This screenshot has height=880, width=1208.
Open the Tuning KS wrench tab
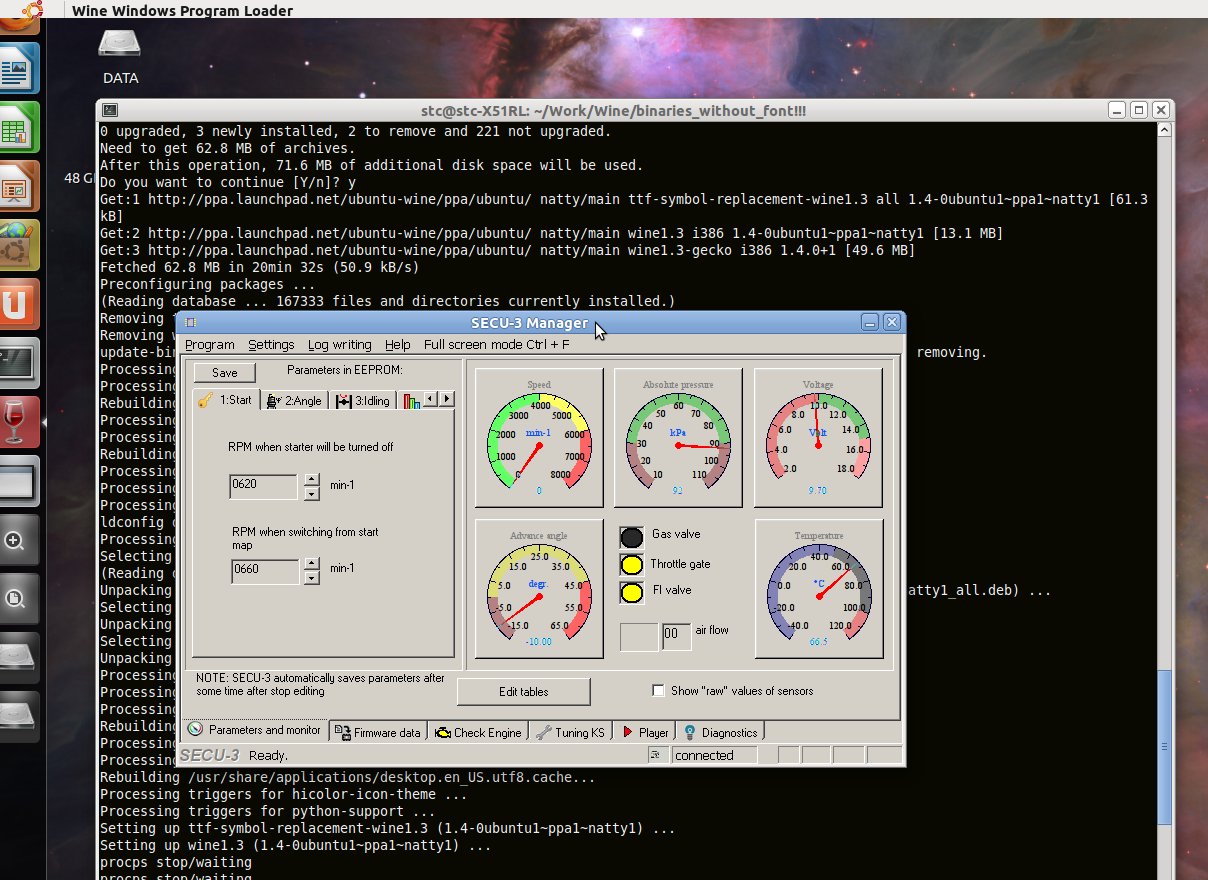point(571,732)
